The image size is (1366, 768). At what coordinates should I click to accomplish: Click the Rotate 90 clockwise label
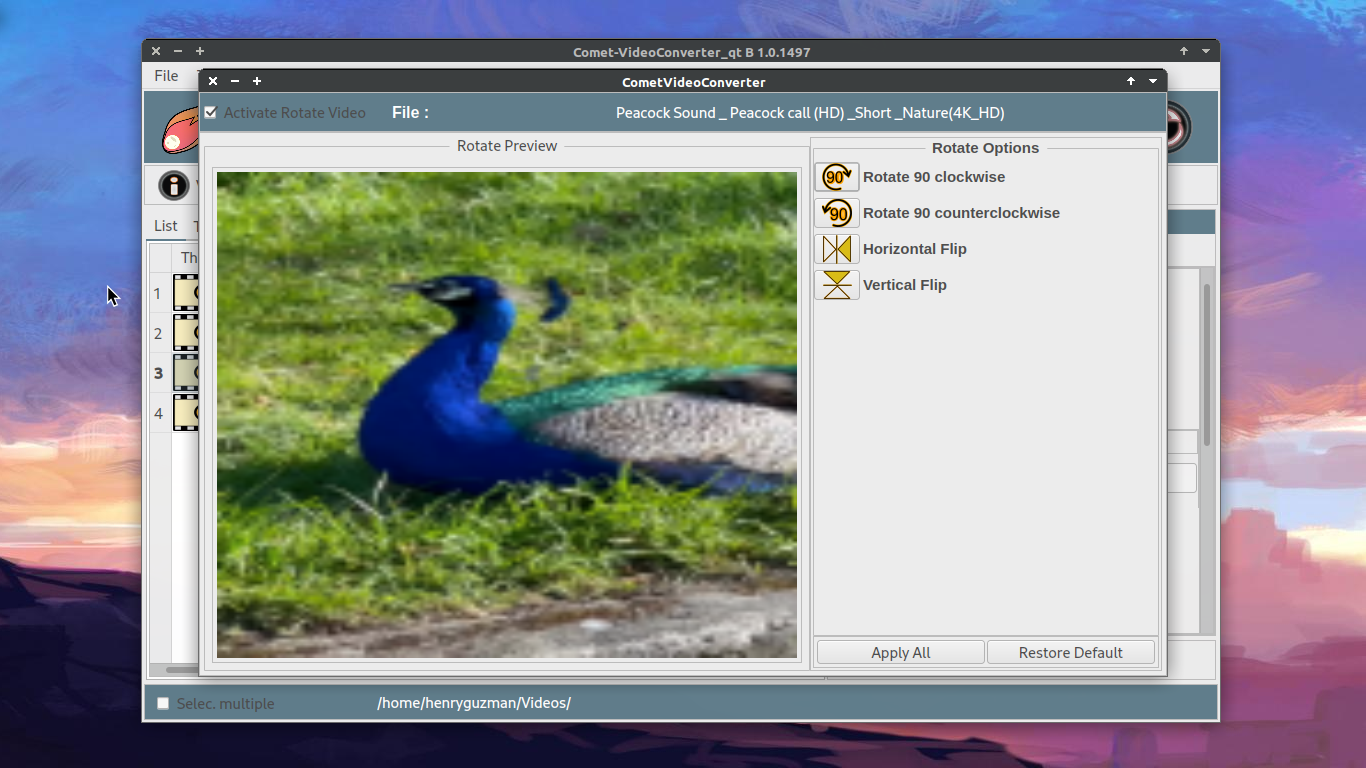(934, 177)
